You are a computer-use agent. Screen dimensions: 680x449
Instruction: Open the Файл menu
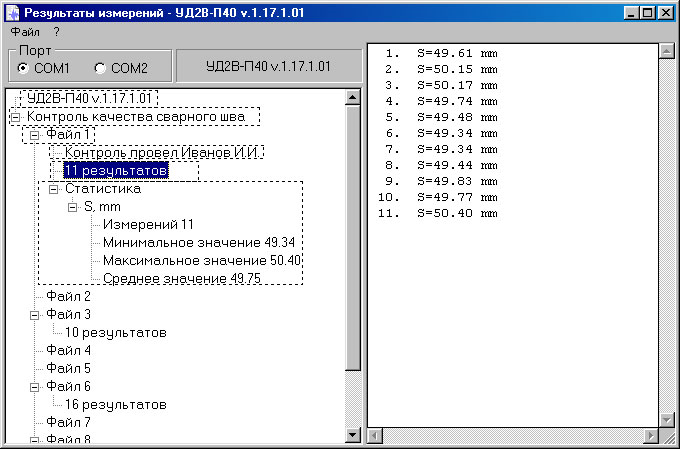click(x=25, y=32)
